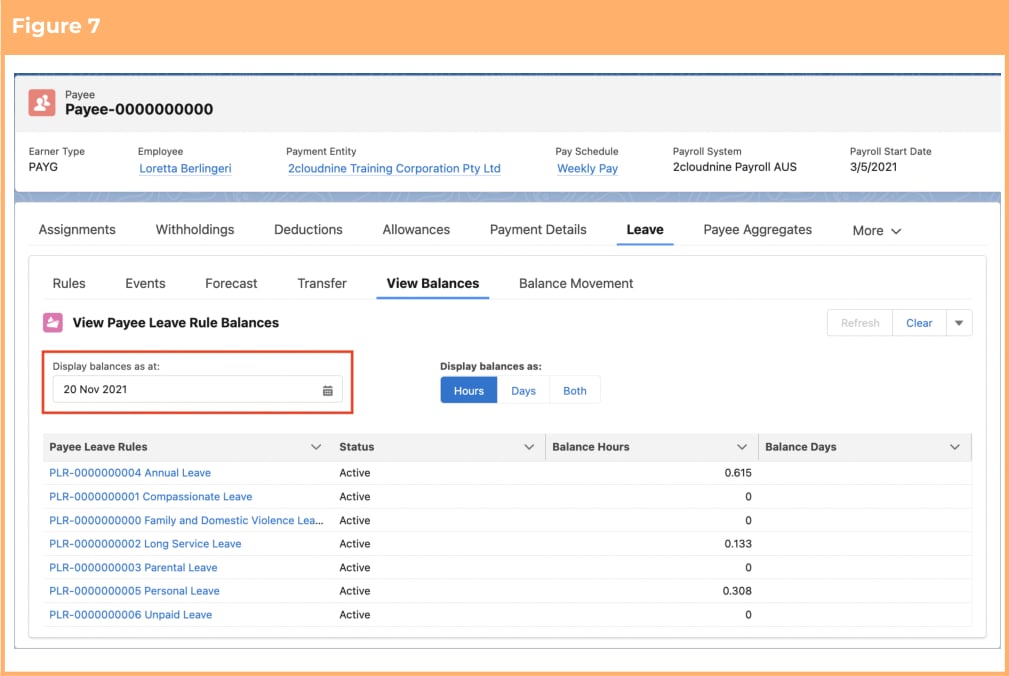Switch to the Assignments tab
The image size is (1009, 676).
(77, 230)
